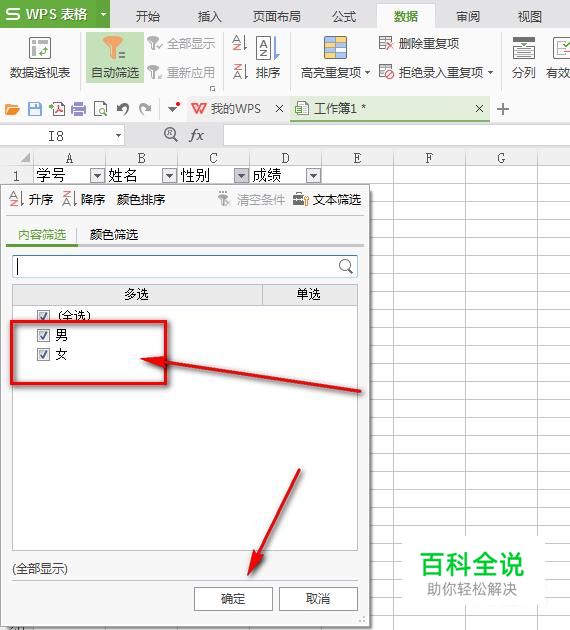The image size is (570, 630).
Task: Click 清空条件 clear conditions
Action: pos(252,199)
